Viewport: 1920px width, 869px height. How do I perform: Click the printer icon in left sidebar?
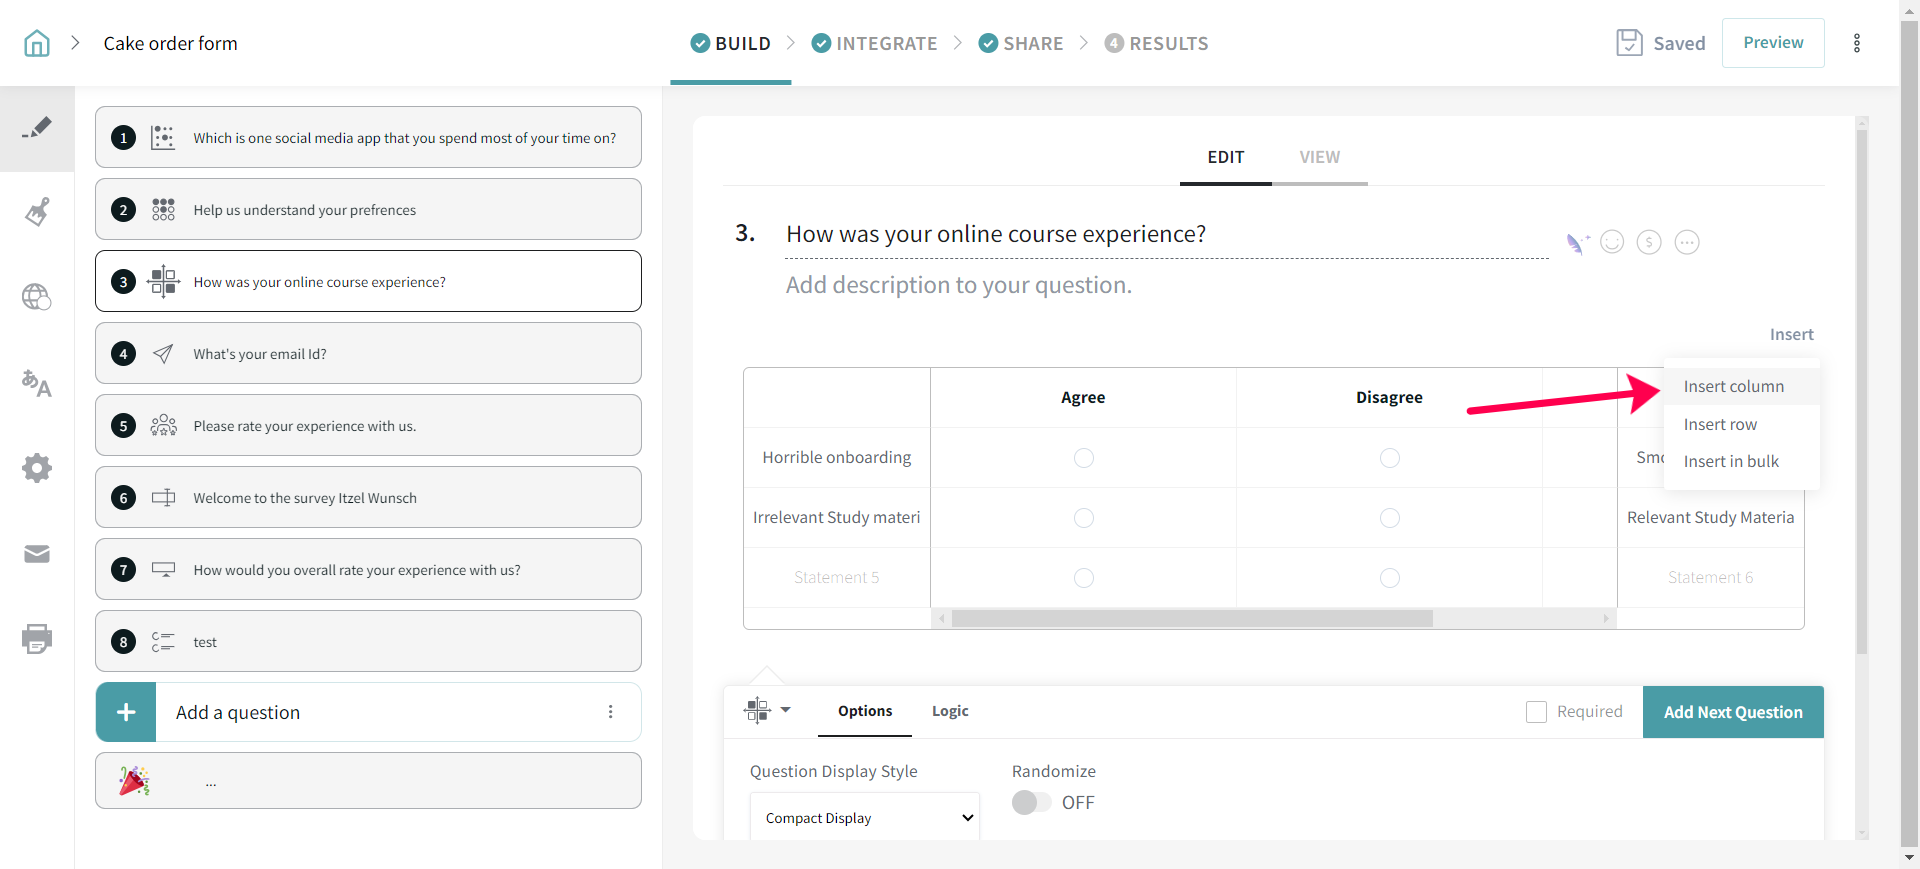click(x=37, y=639)
